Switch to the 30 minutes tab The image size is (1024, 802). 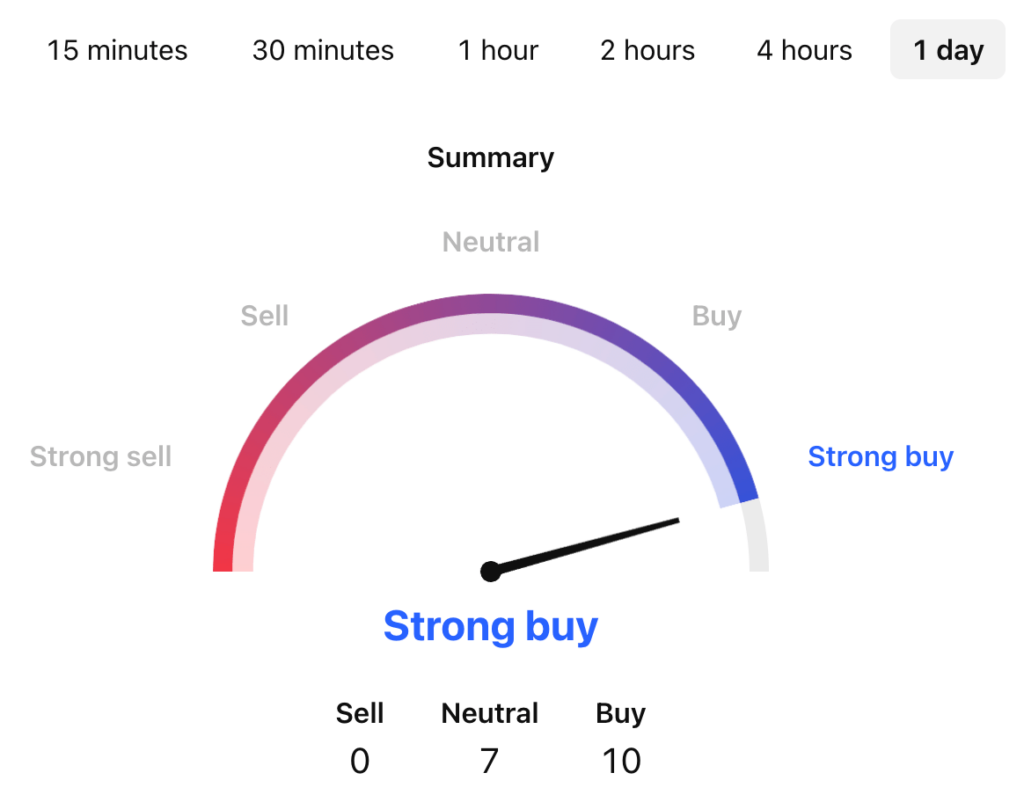(x=323, y=50)
